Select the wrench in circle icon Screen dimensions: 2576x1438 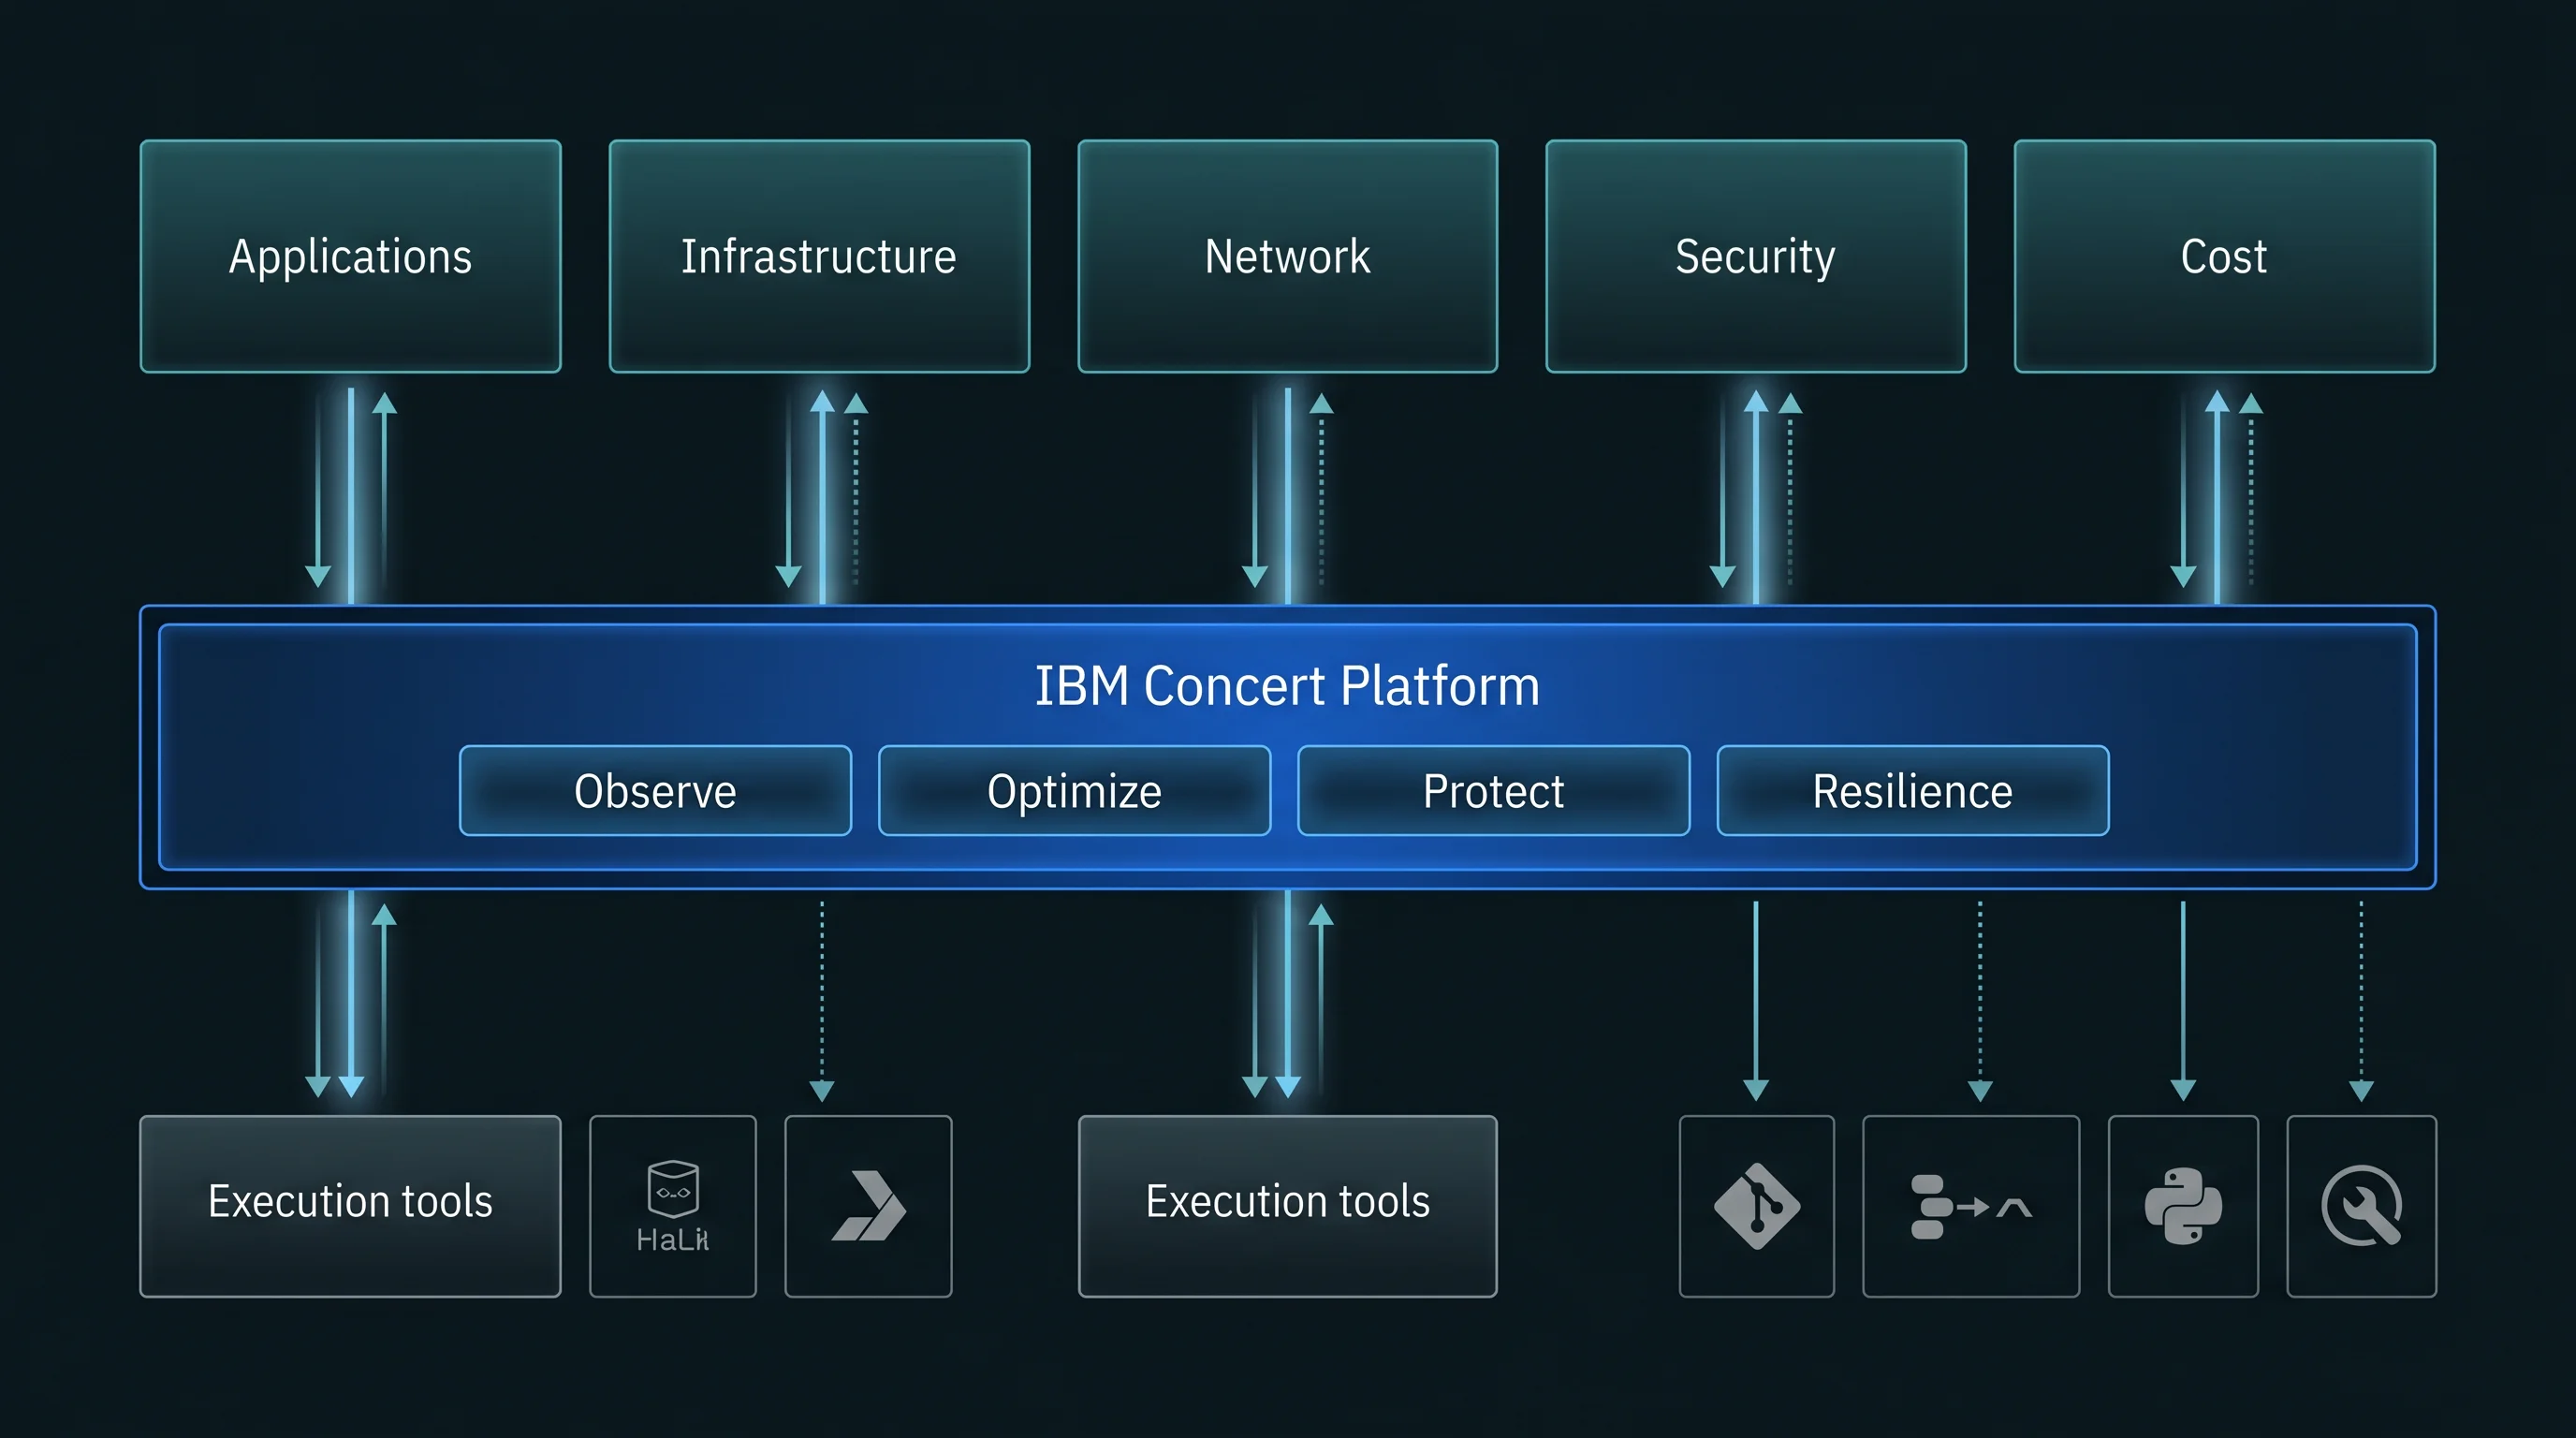click(2361, 1206)
